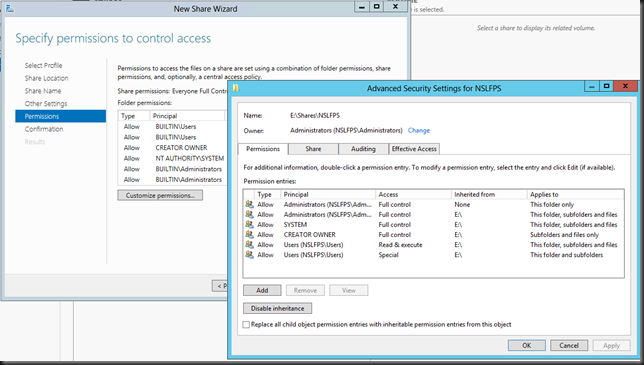Click user icon of Users Read & execute entry
The width and height of the screenshot is (644, 365).
(249, 244)
